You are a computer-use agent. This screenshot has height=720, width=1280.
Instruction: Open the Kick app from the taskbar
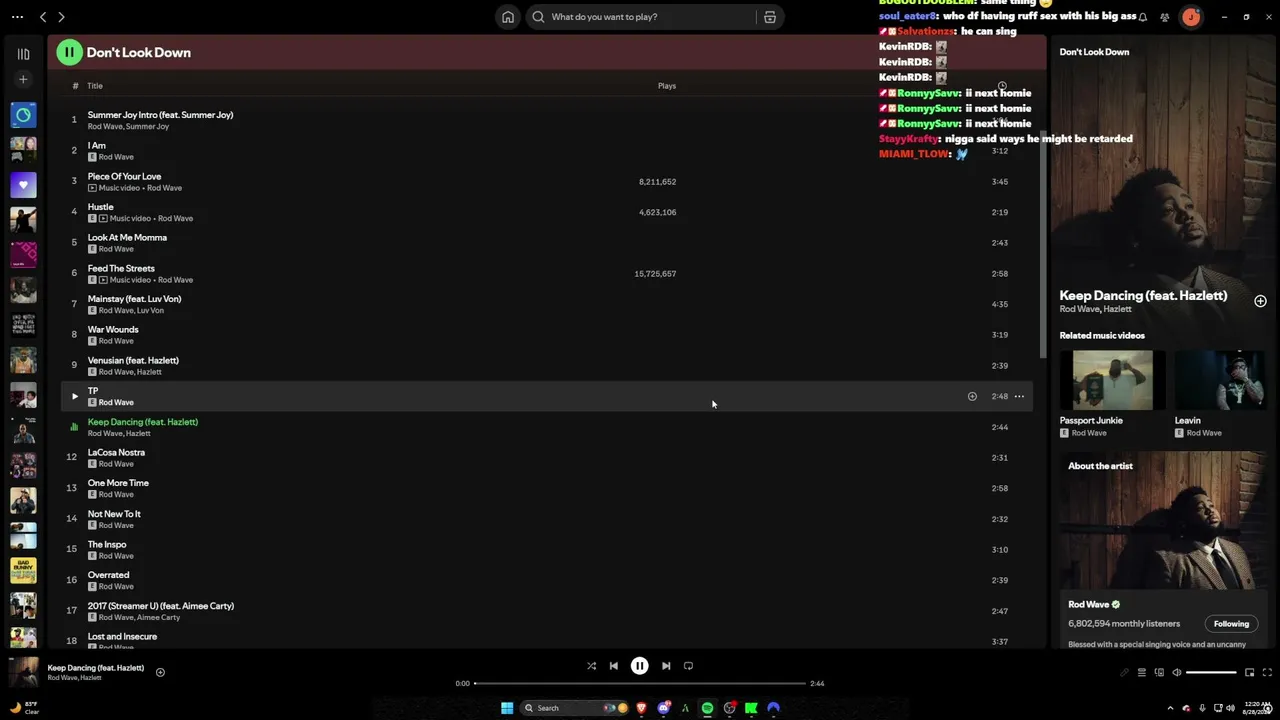pyautogui.click(x=751, y=708)
